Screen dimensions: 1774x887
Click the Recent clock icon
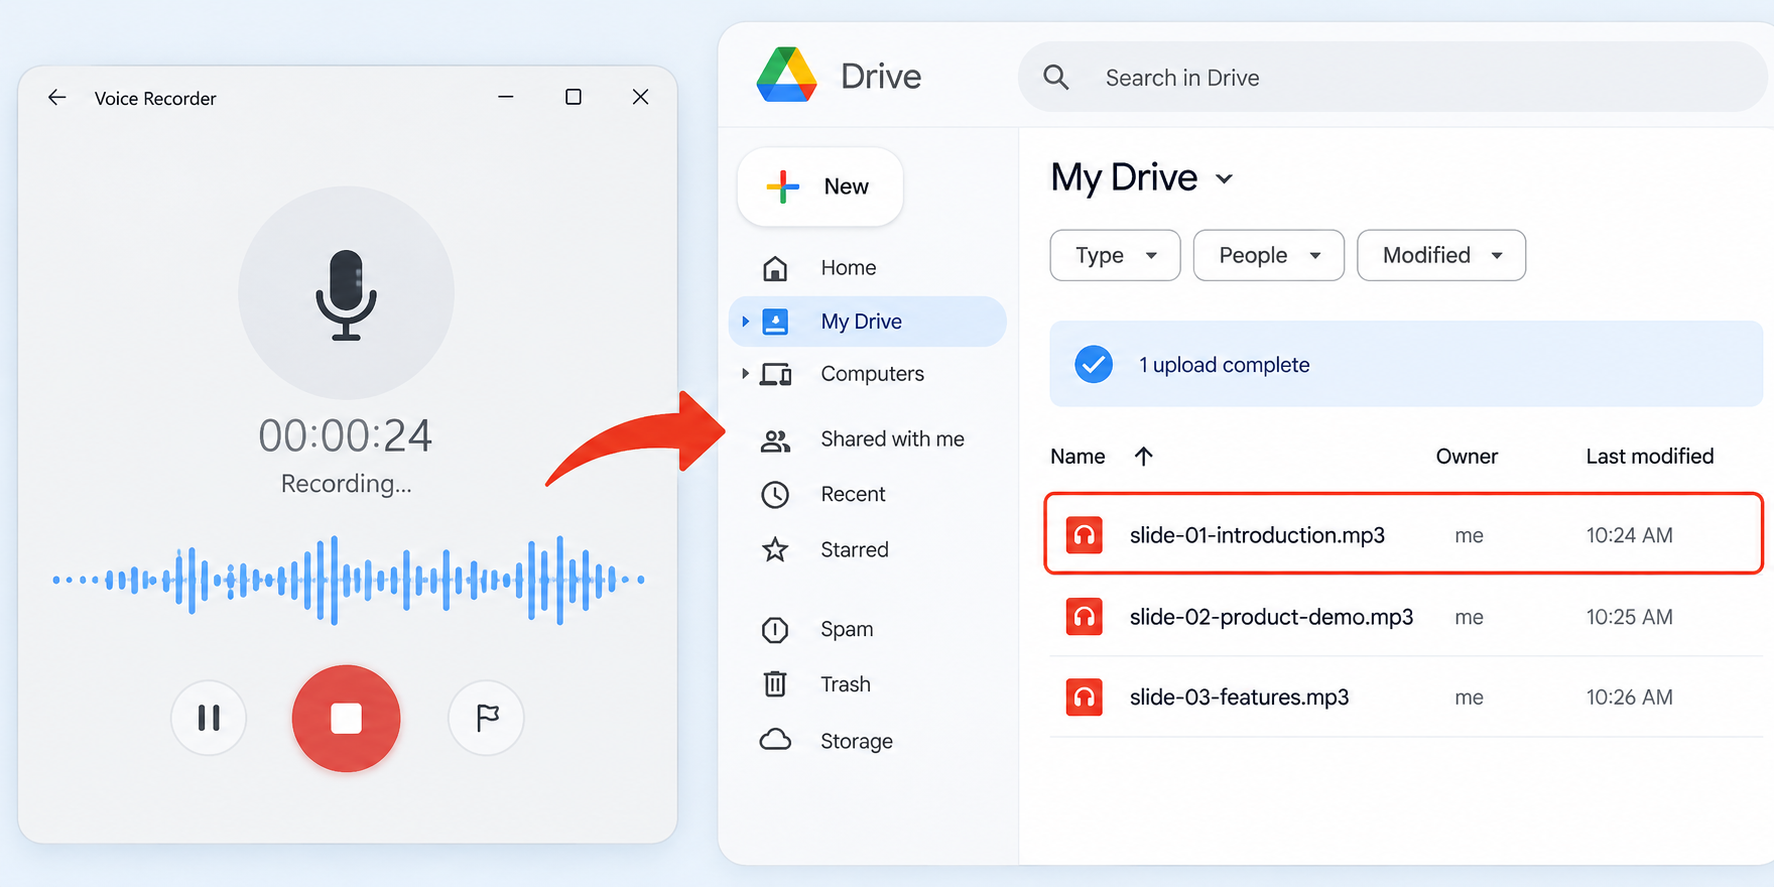(x=775, y=494)
